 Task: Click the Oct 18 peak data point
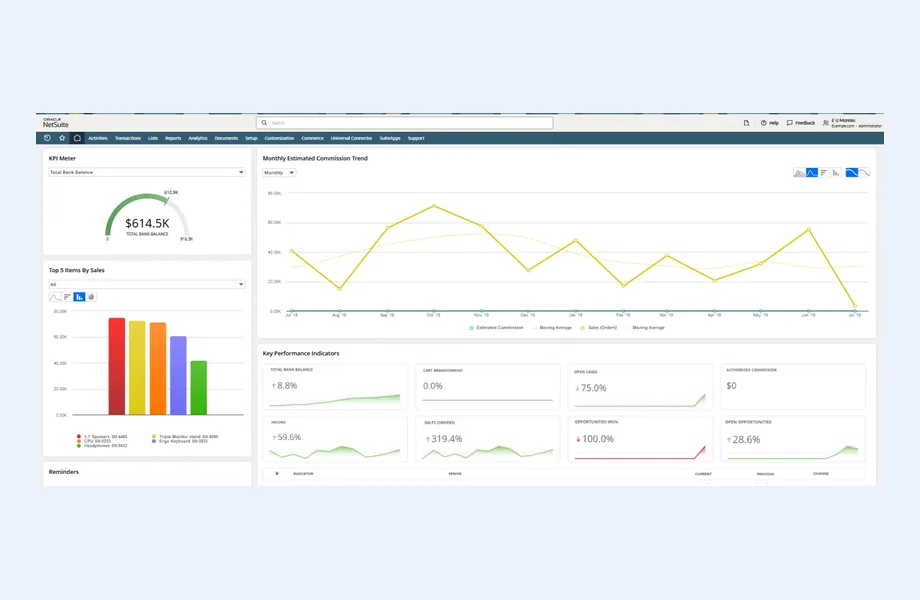click(434, 206)
